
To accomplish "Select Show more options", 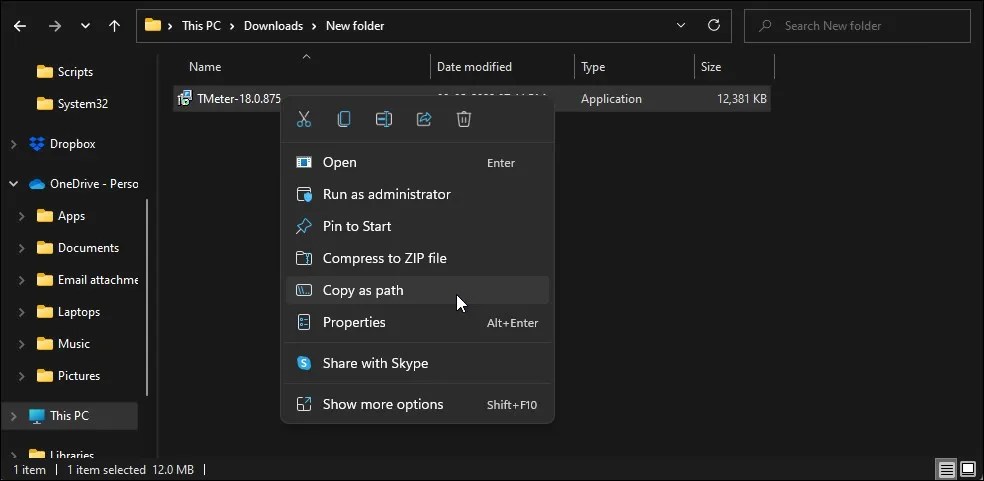I will coord(417,405).
